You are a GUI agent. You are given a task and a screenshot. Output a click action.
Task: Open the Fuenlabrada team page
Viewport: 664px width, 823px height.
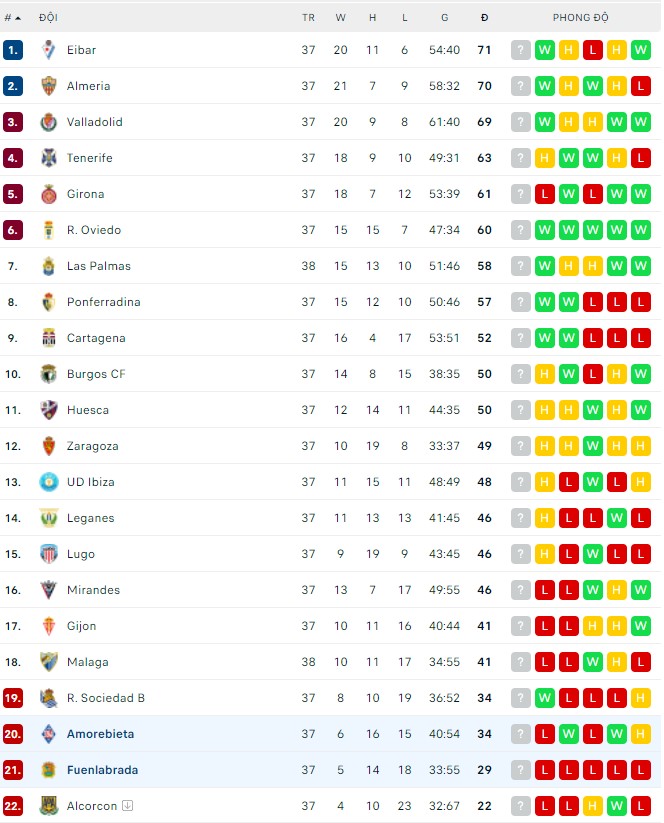coord(102,770)
